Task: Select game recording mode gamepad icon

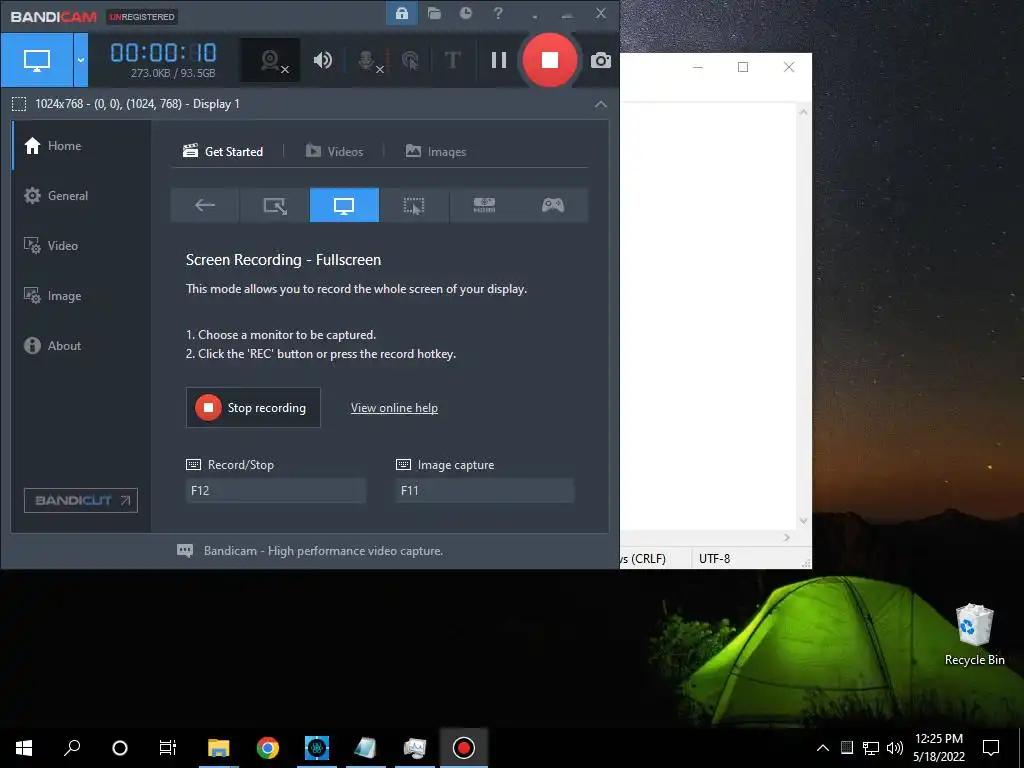Action: click(553, 205)
